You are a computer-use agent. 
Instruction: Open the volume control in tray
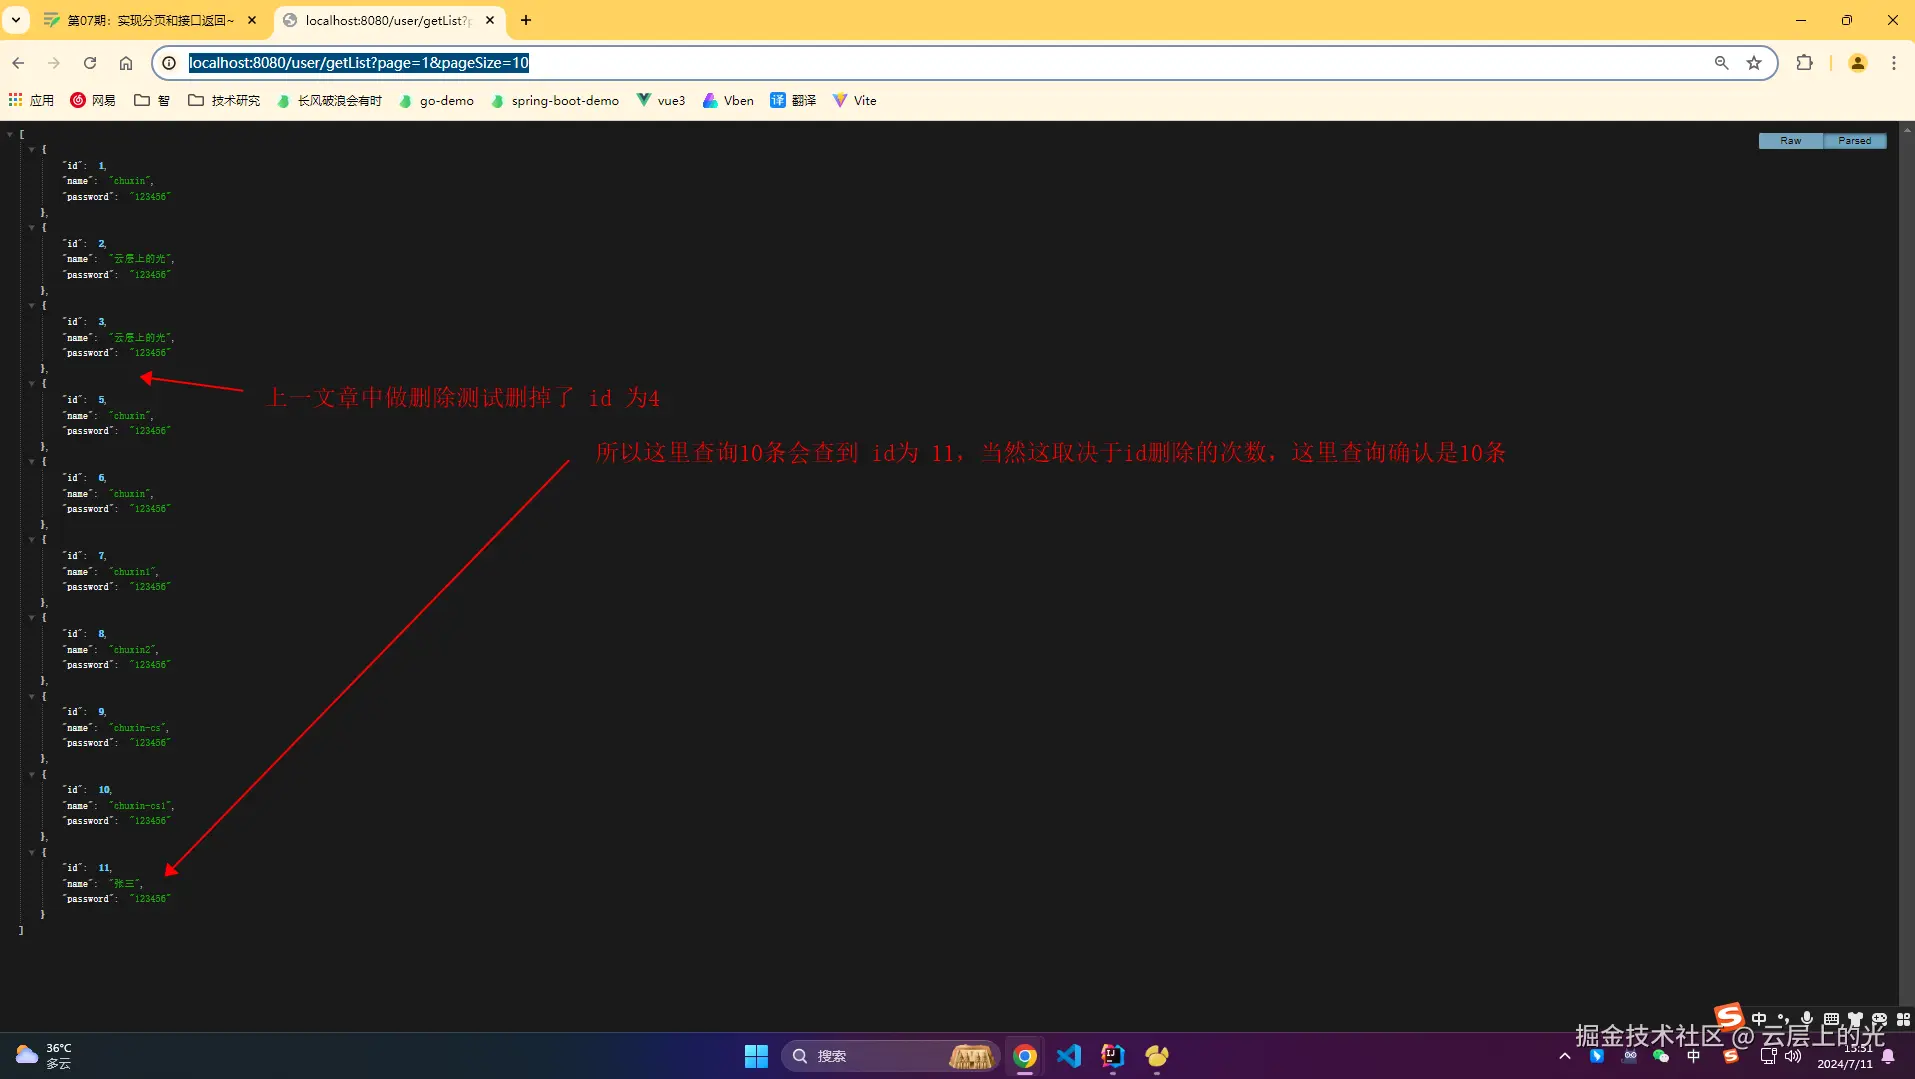tap(1793, 1056)
